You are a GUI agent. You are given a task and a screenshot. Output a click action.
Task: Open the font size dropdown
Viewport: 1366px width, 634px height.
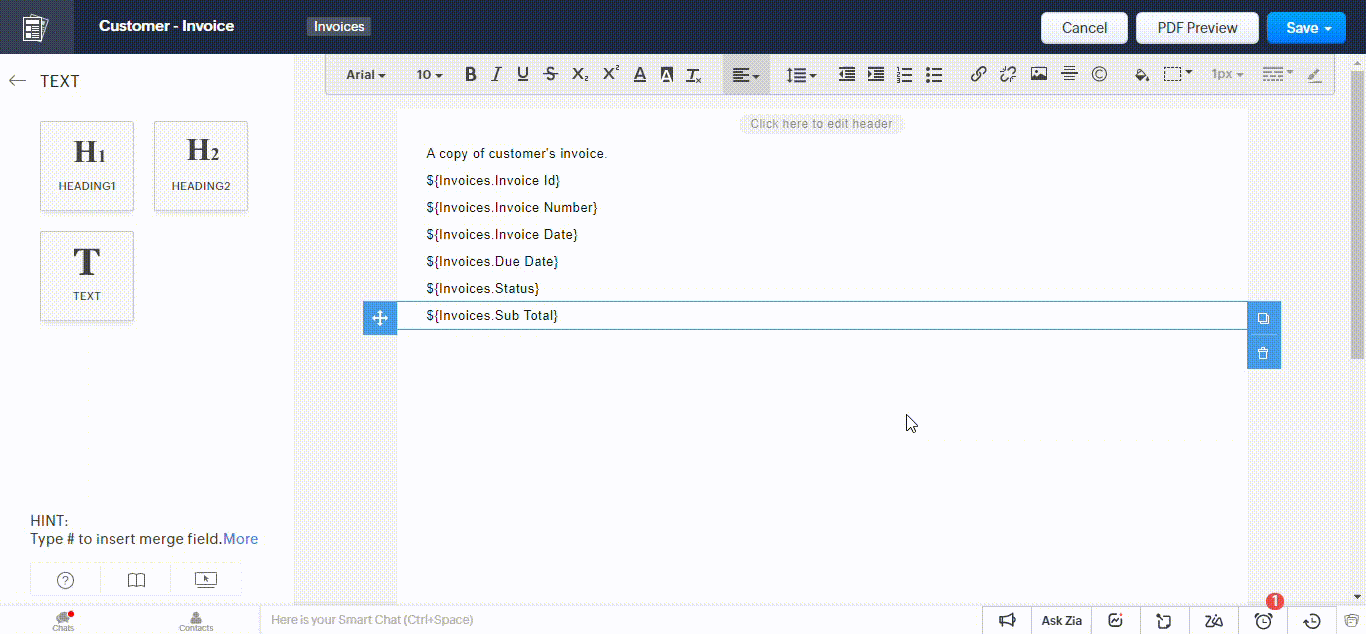(427, 74)
